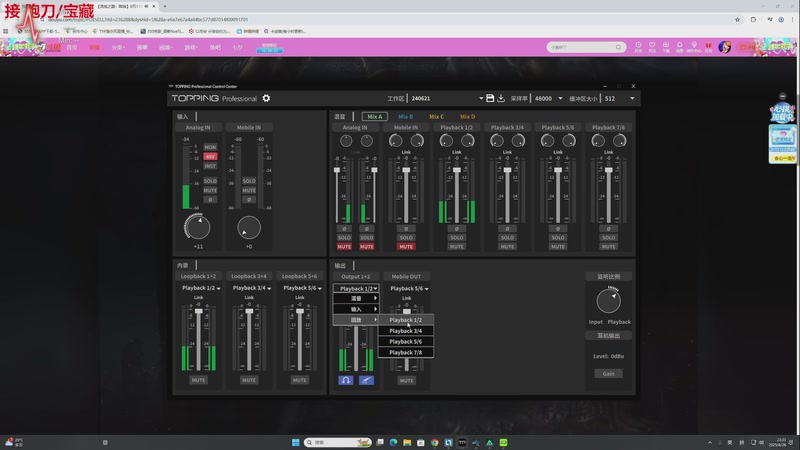Viewport: 800px width, 450px height.
Task: Switch to the Mix B tab
Action: (406, 117)
